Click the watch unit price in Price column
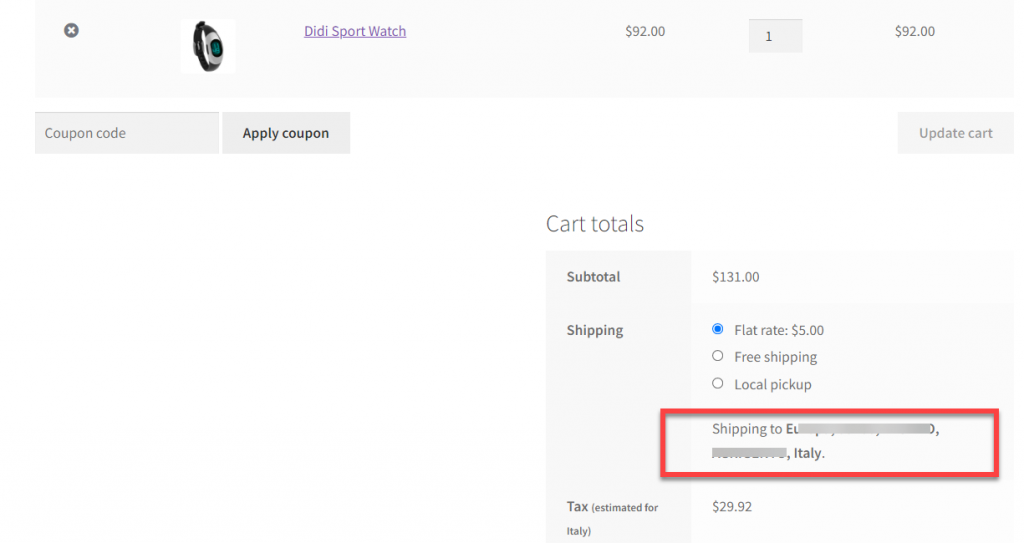Image resolution: width=1024 pixels, height=543 pixels. 645,31
